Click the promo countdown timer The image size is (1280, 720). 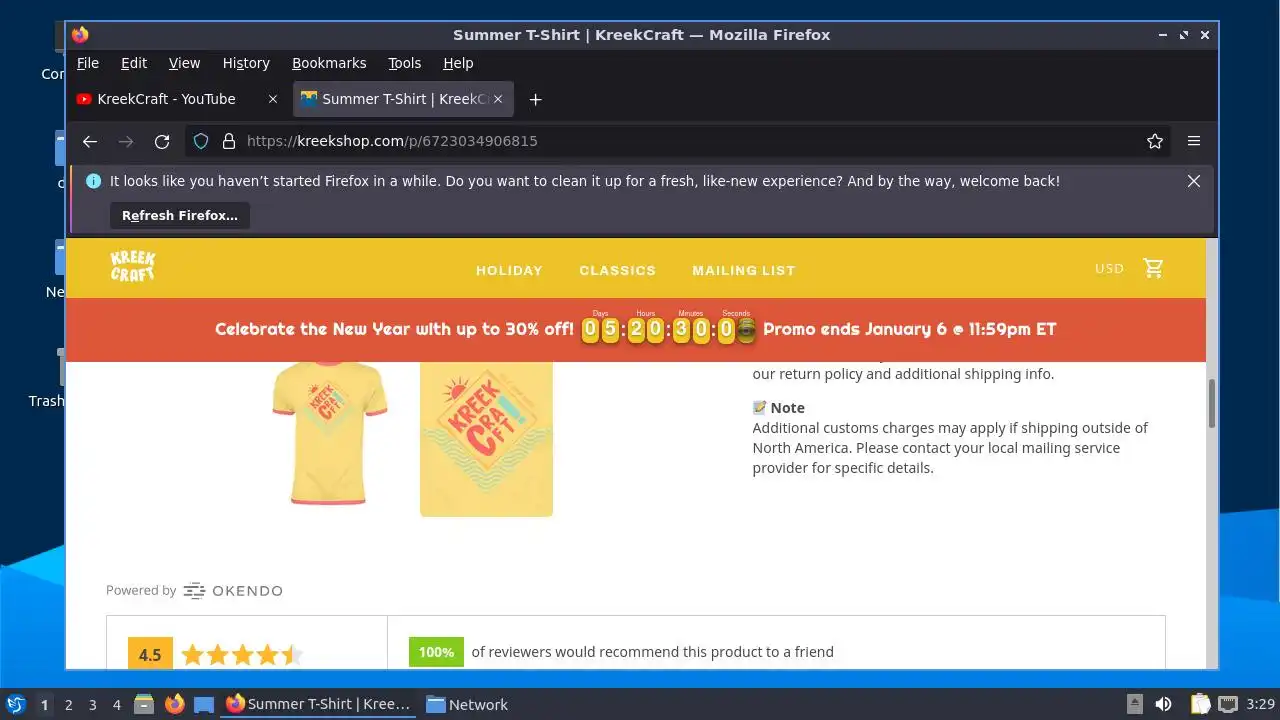click(x=671, y=327)
